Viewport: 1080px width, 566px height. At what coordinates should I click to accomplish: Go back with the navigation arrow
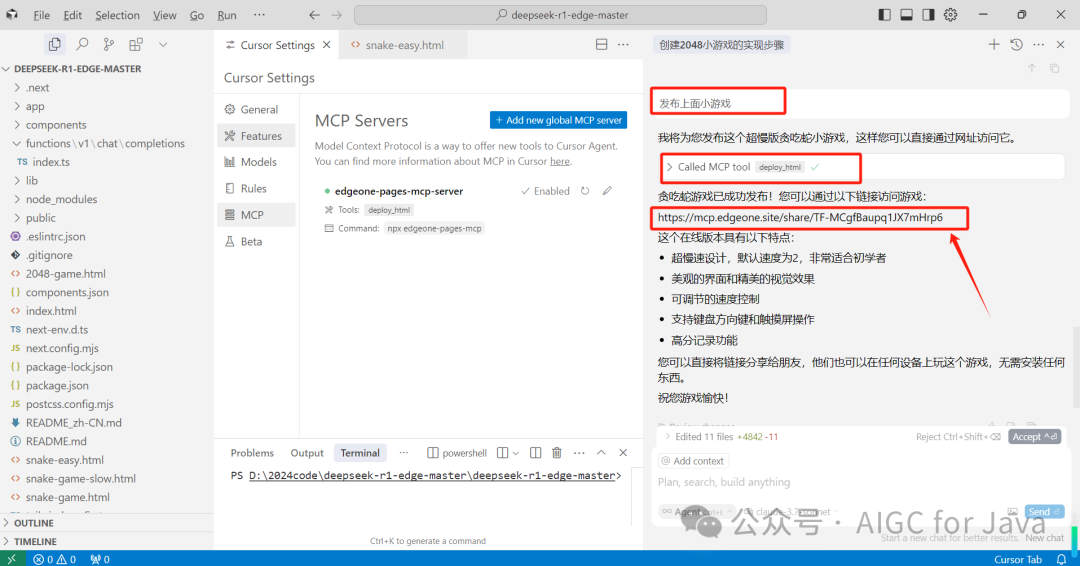coord(314,14)
